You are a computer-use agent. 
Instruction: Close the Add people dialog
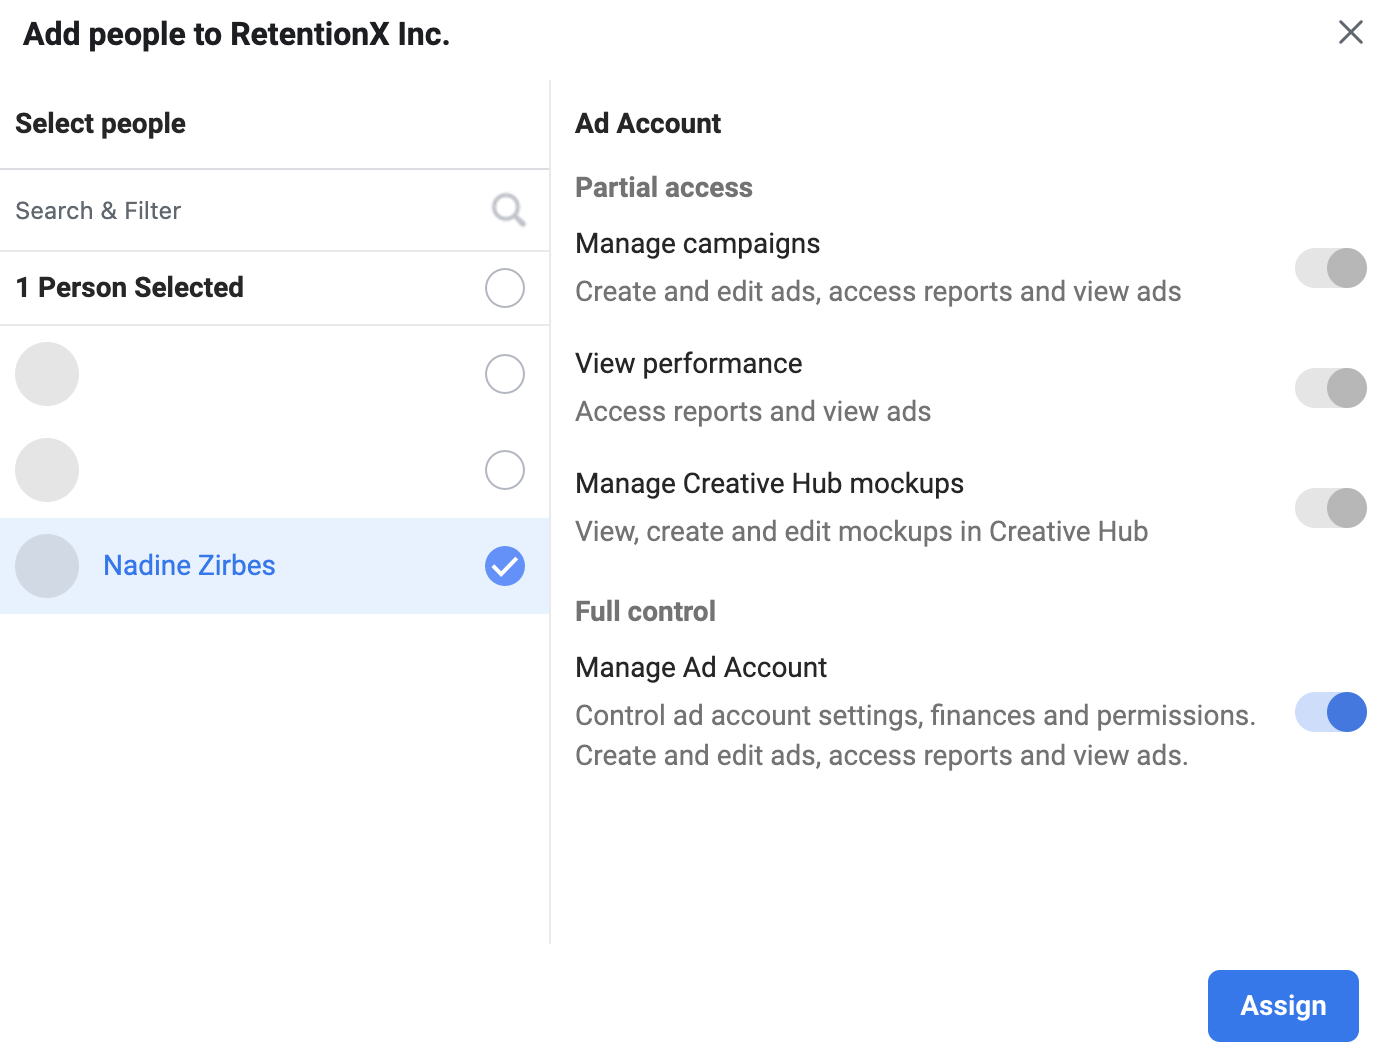1351,32
